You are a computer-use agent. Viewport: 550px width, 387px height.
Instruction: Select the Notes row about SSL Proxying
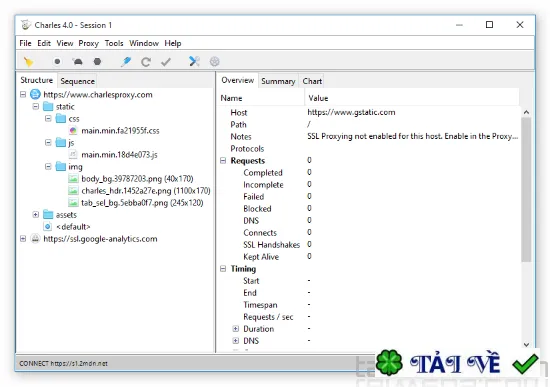(369, 136)
